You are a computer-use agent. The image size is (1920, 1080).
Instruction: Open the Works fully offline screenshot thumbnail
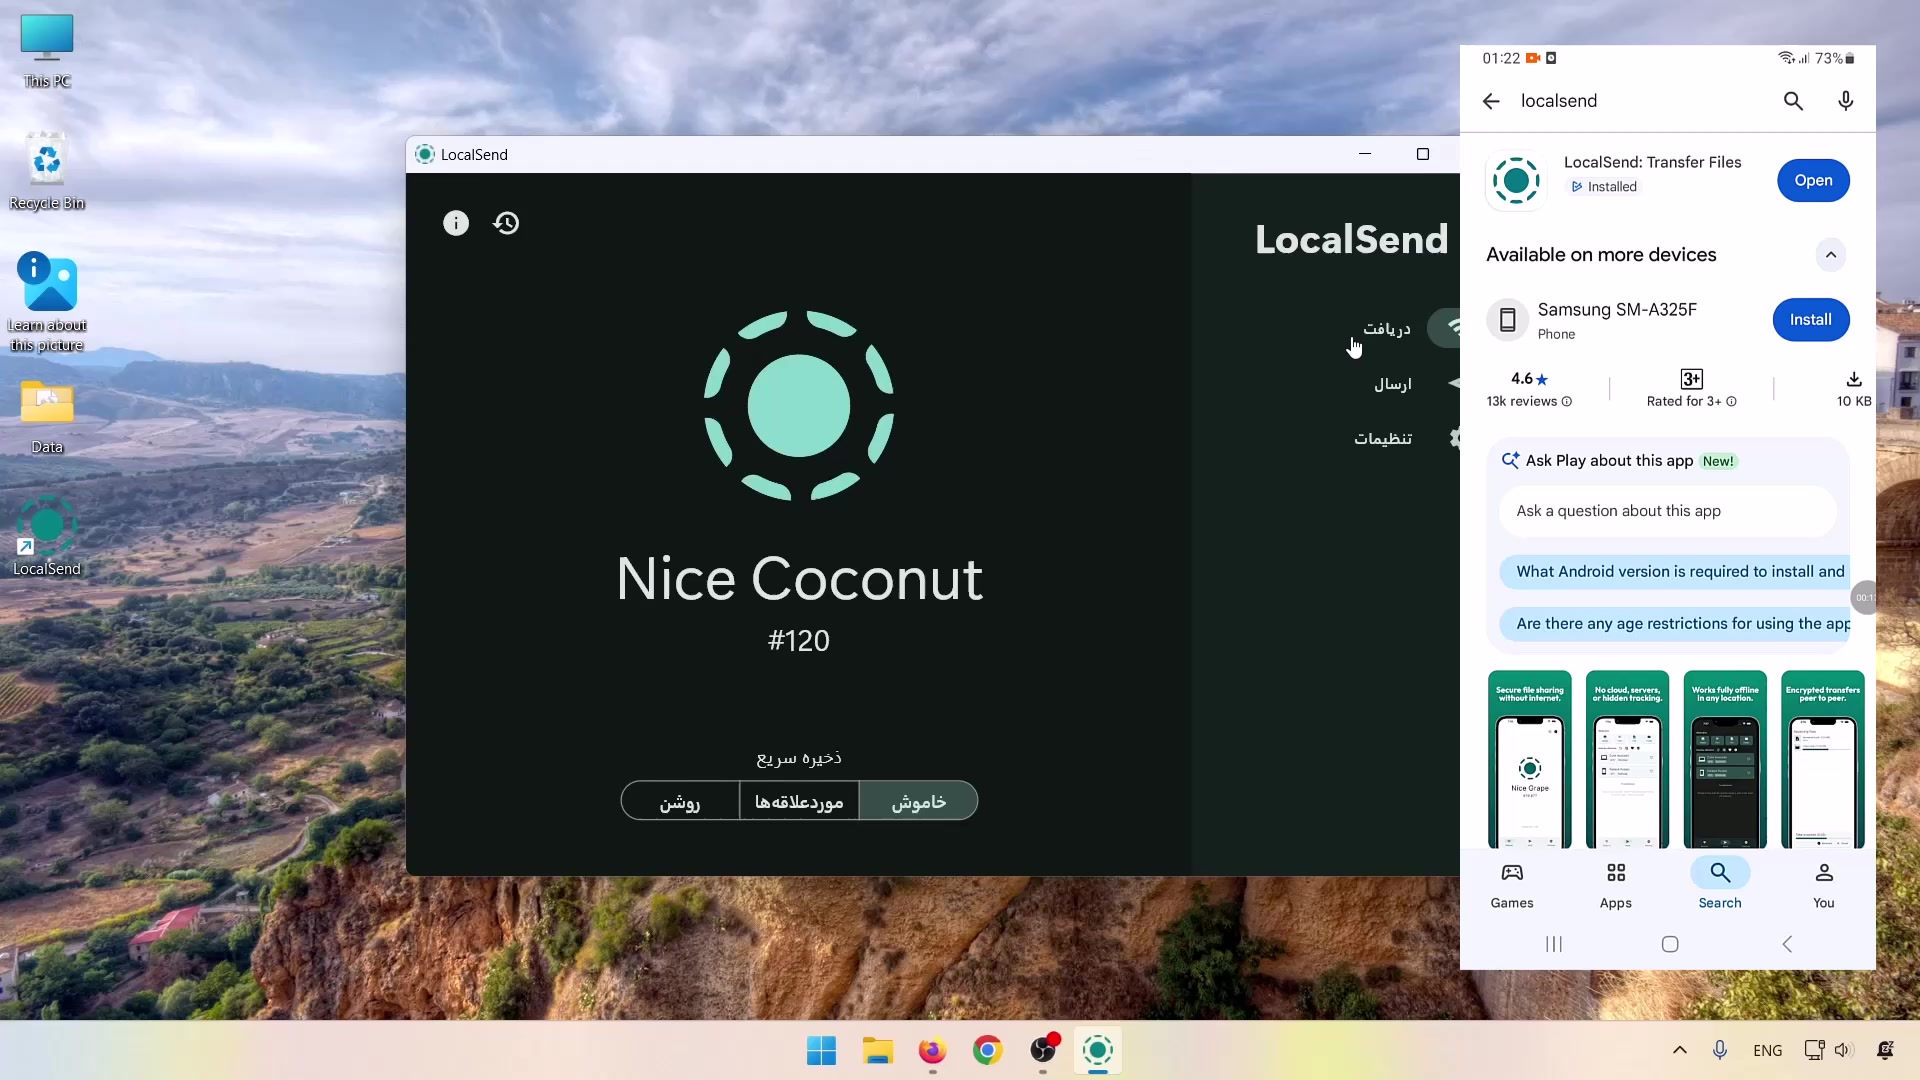tap(1725, 759)
